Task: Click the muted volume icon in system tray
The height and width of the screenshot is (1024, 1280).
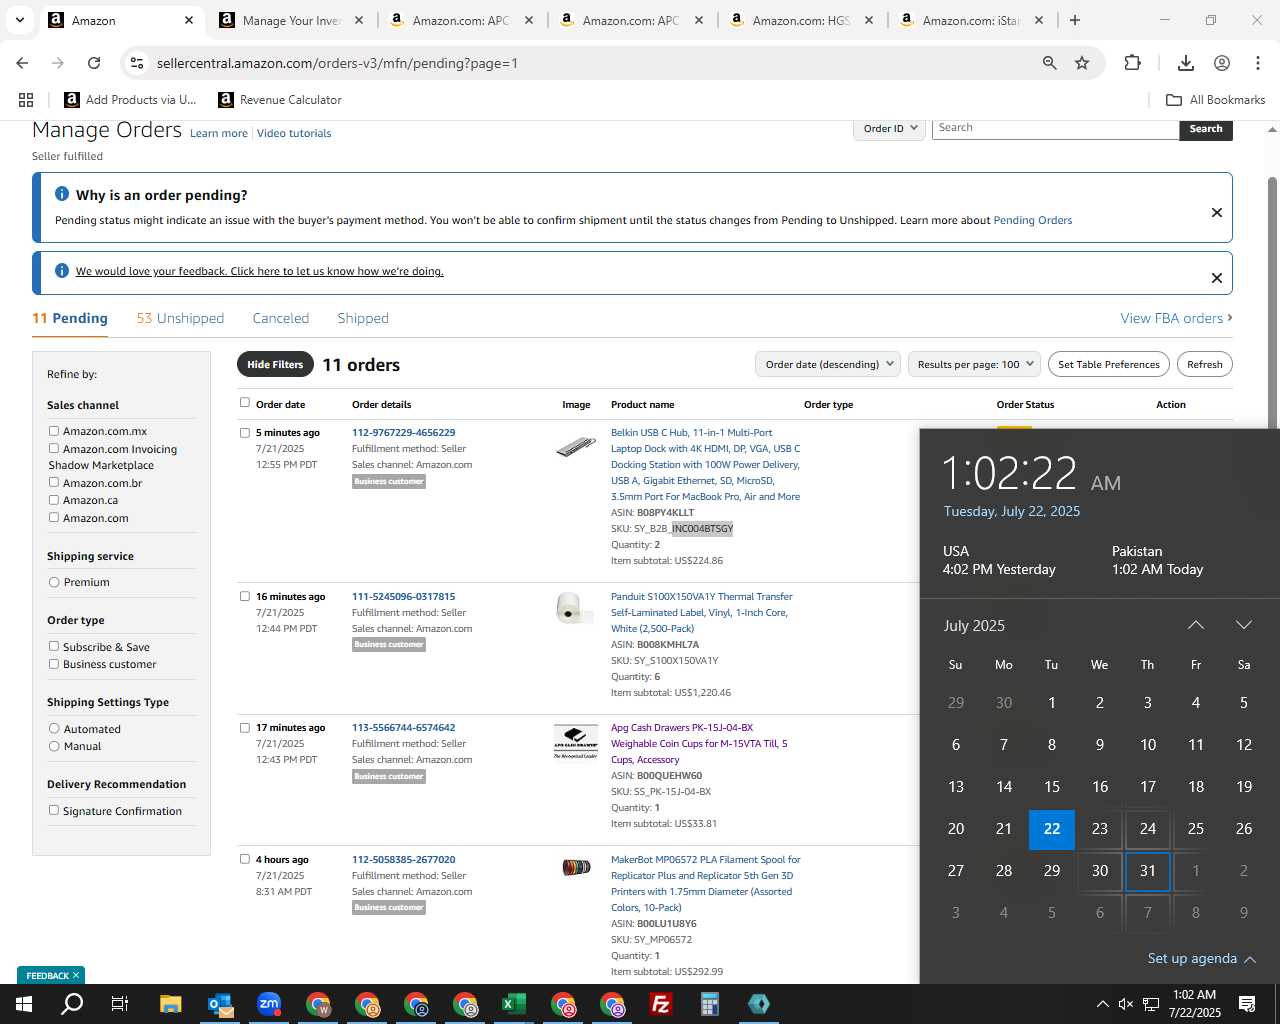Action: (1126, 1004)
